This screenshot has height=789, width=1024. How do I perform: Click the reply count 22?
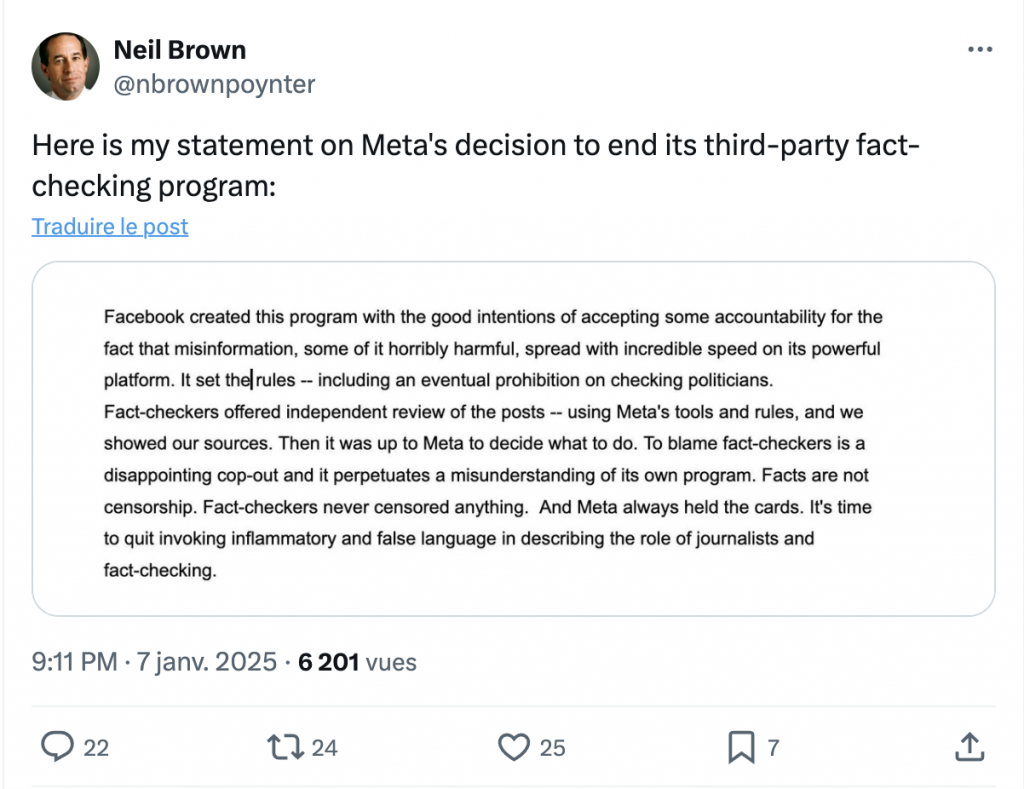pyautogui.click(x=96, y=747)
